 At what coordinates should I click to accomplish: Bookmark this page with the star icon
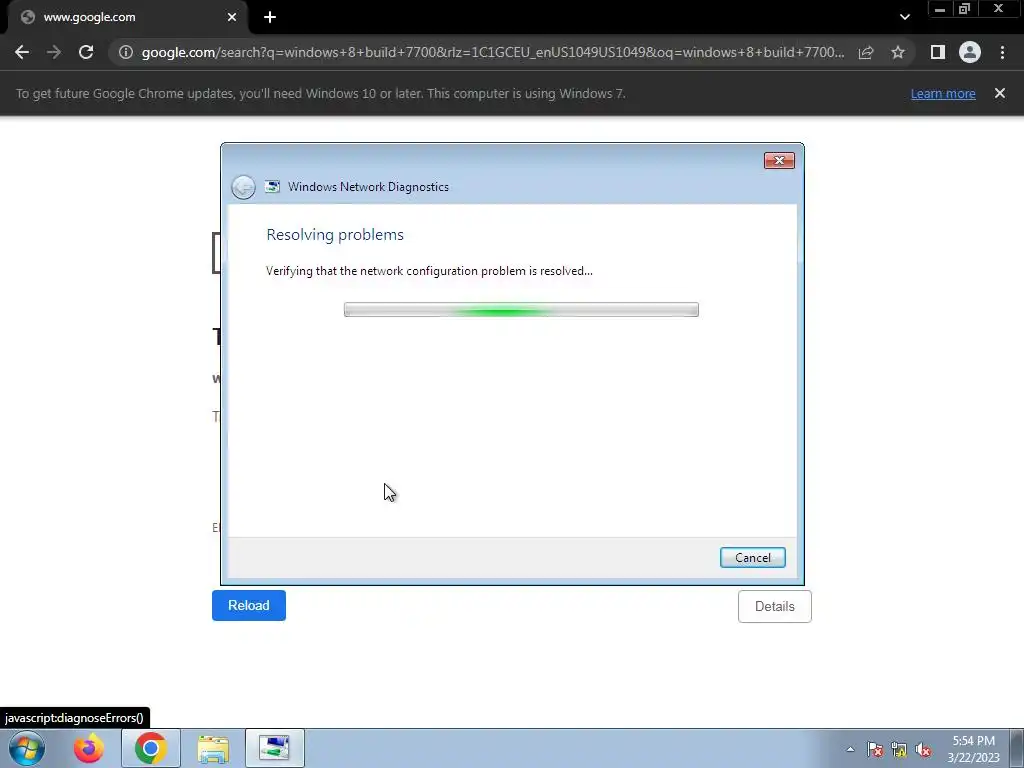click(898, 52)
